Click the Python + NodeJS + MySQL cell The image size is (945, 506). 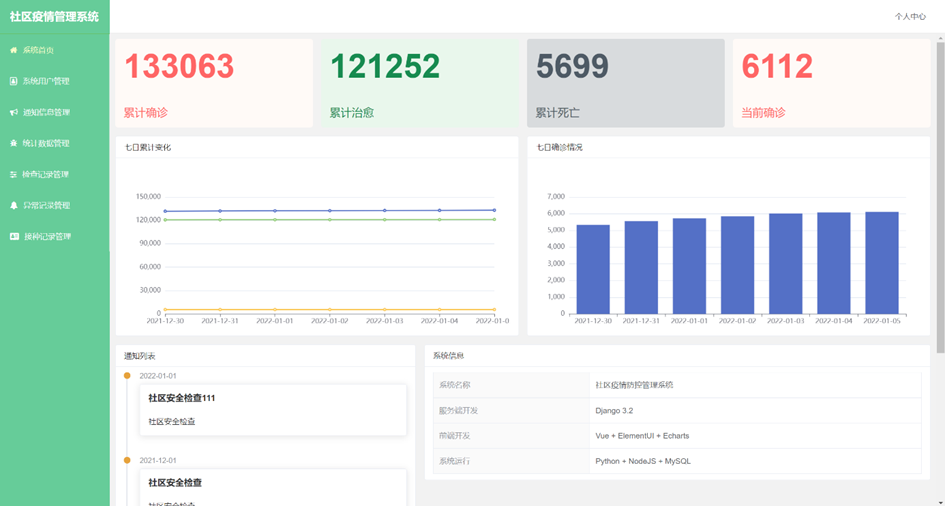click(755, 461)
